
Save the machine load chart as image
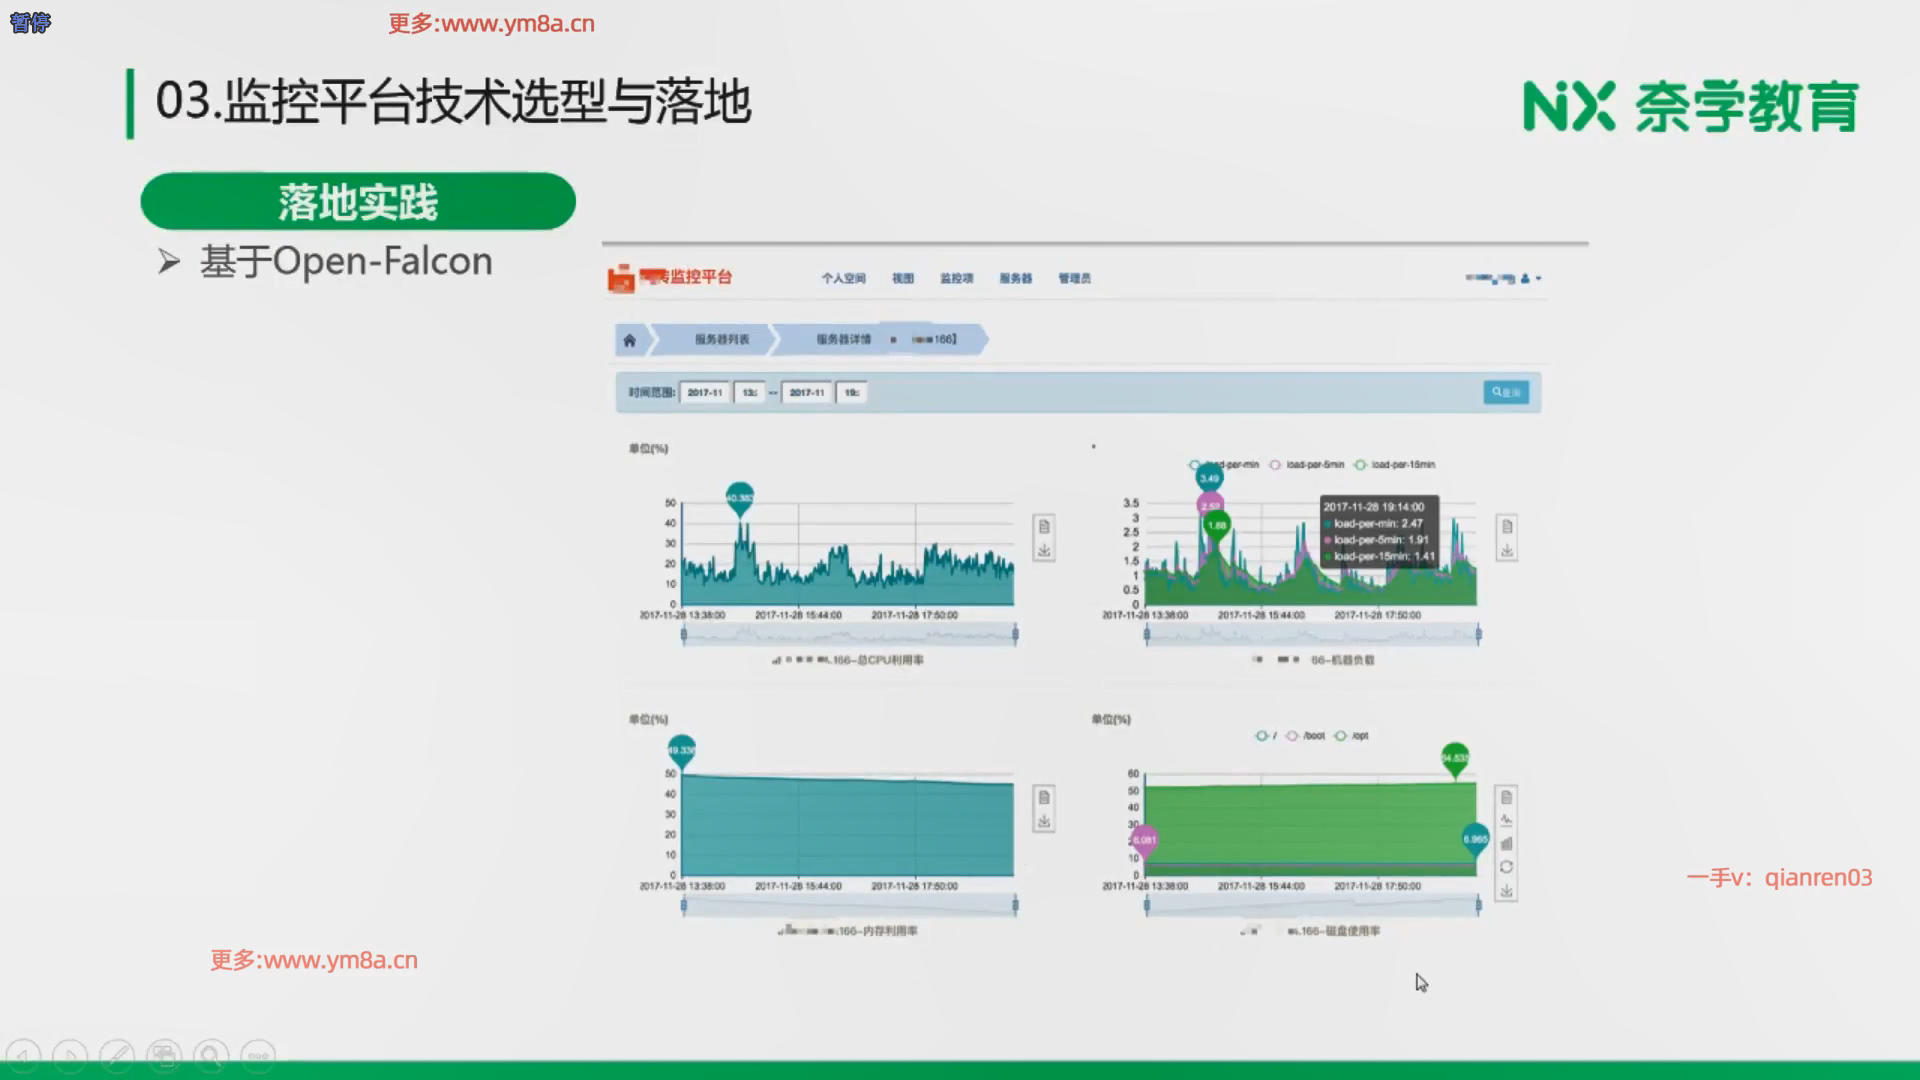[1506, 550]
